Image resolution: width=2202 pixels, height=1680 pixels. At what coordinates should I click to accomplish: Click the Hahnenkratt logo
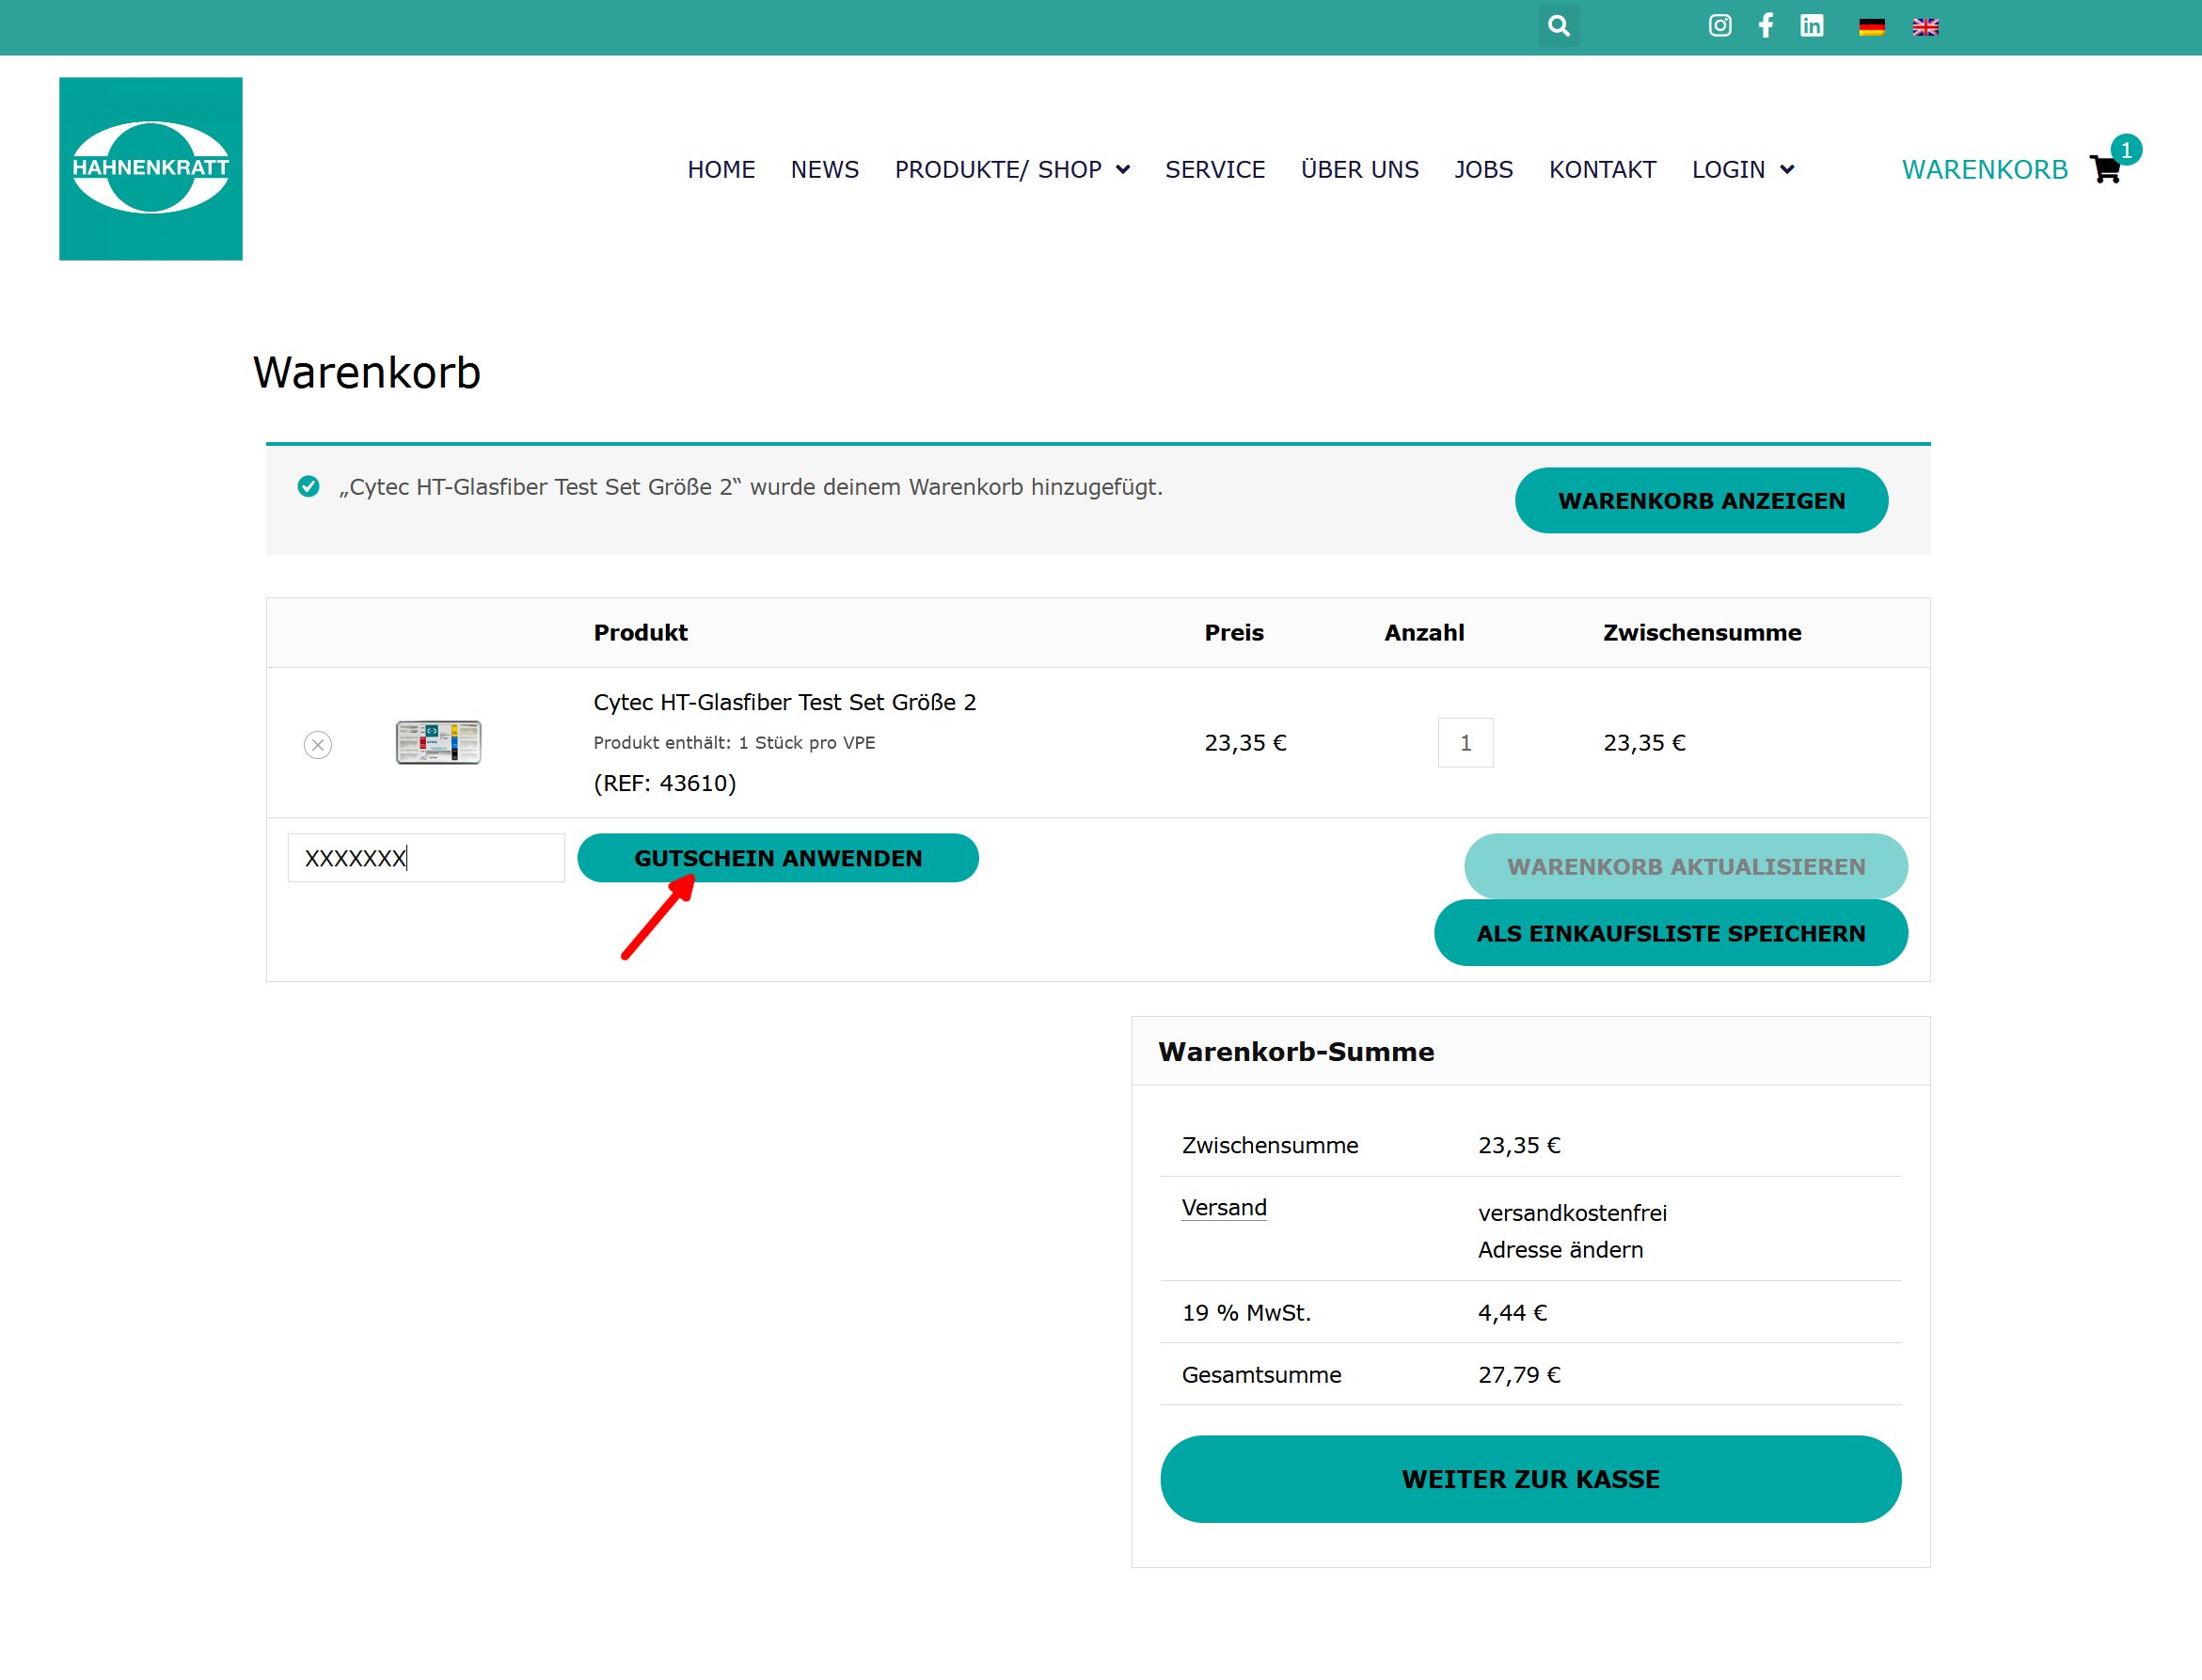151,169
